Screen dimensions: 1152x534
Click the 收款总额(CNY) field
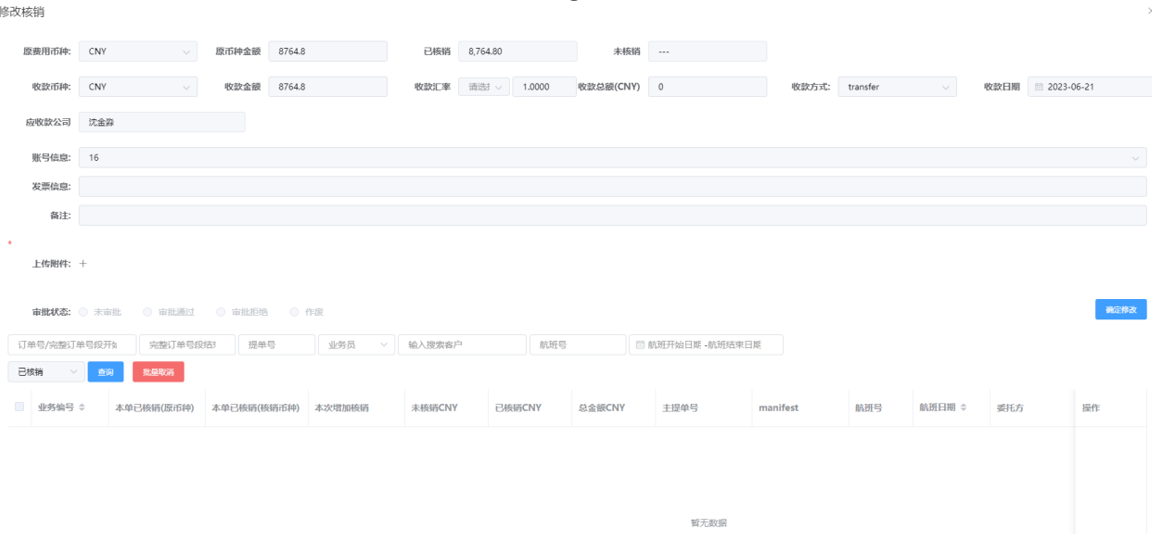708,87
